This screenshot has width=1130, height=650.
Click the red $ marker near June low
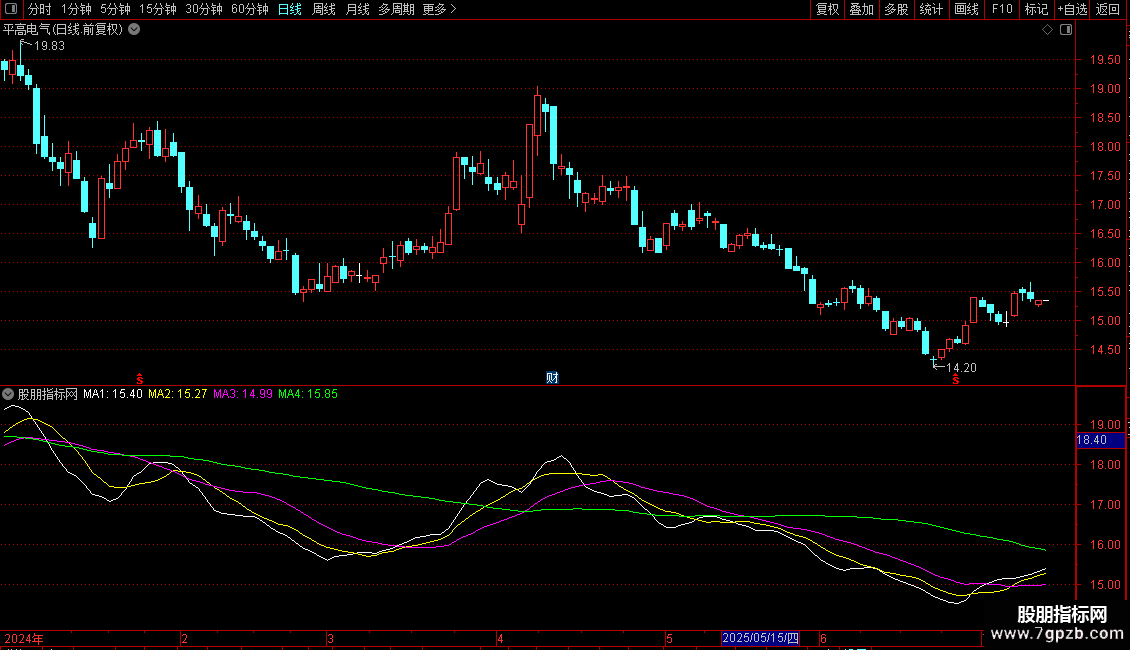pyautogui.click(x=956, y=379)
